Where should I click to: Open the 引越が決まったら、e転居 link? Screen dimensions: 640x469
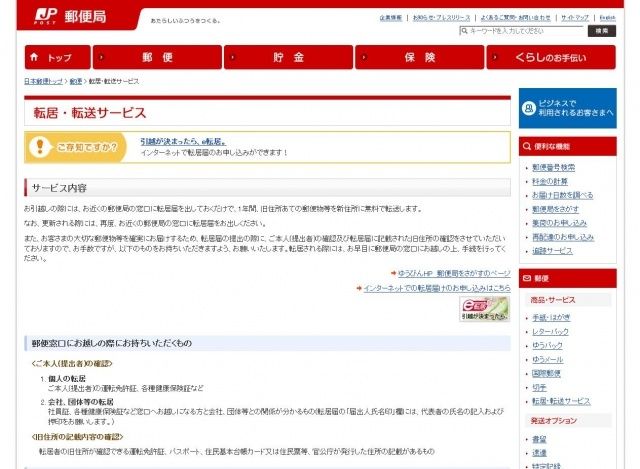coord(182,142)
